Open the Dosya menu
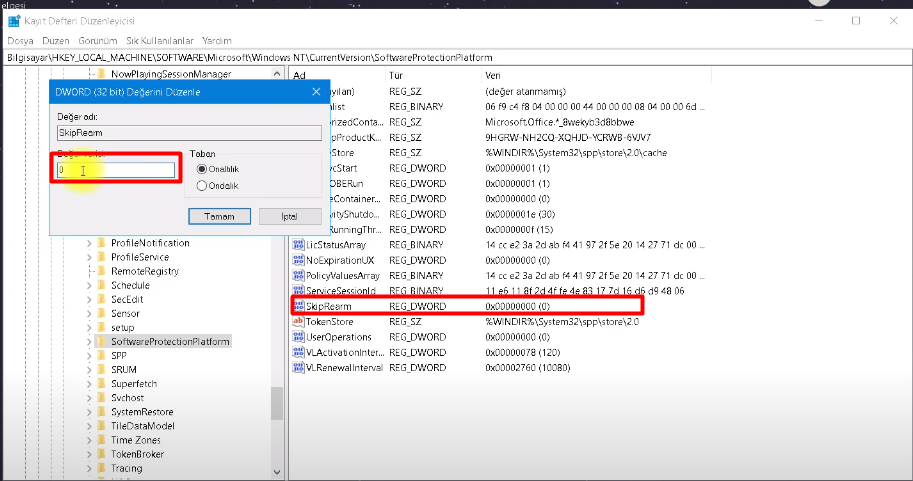The image size is (913, 481). (20, 41)
